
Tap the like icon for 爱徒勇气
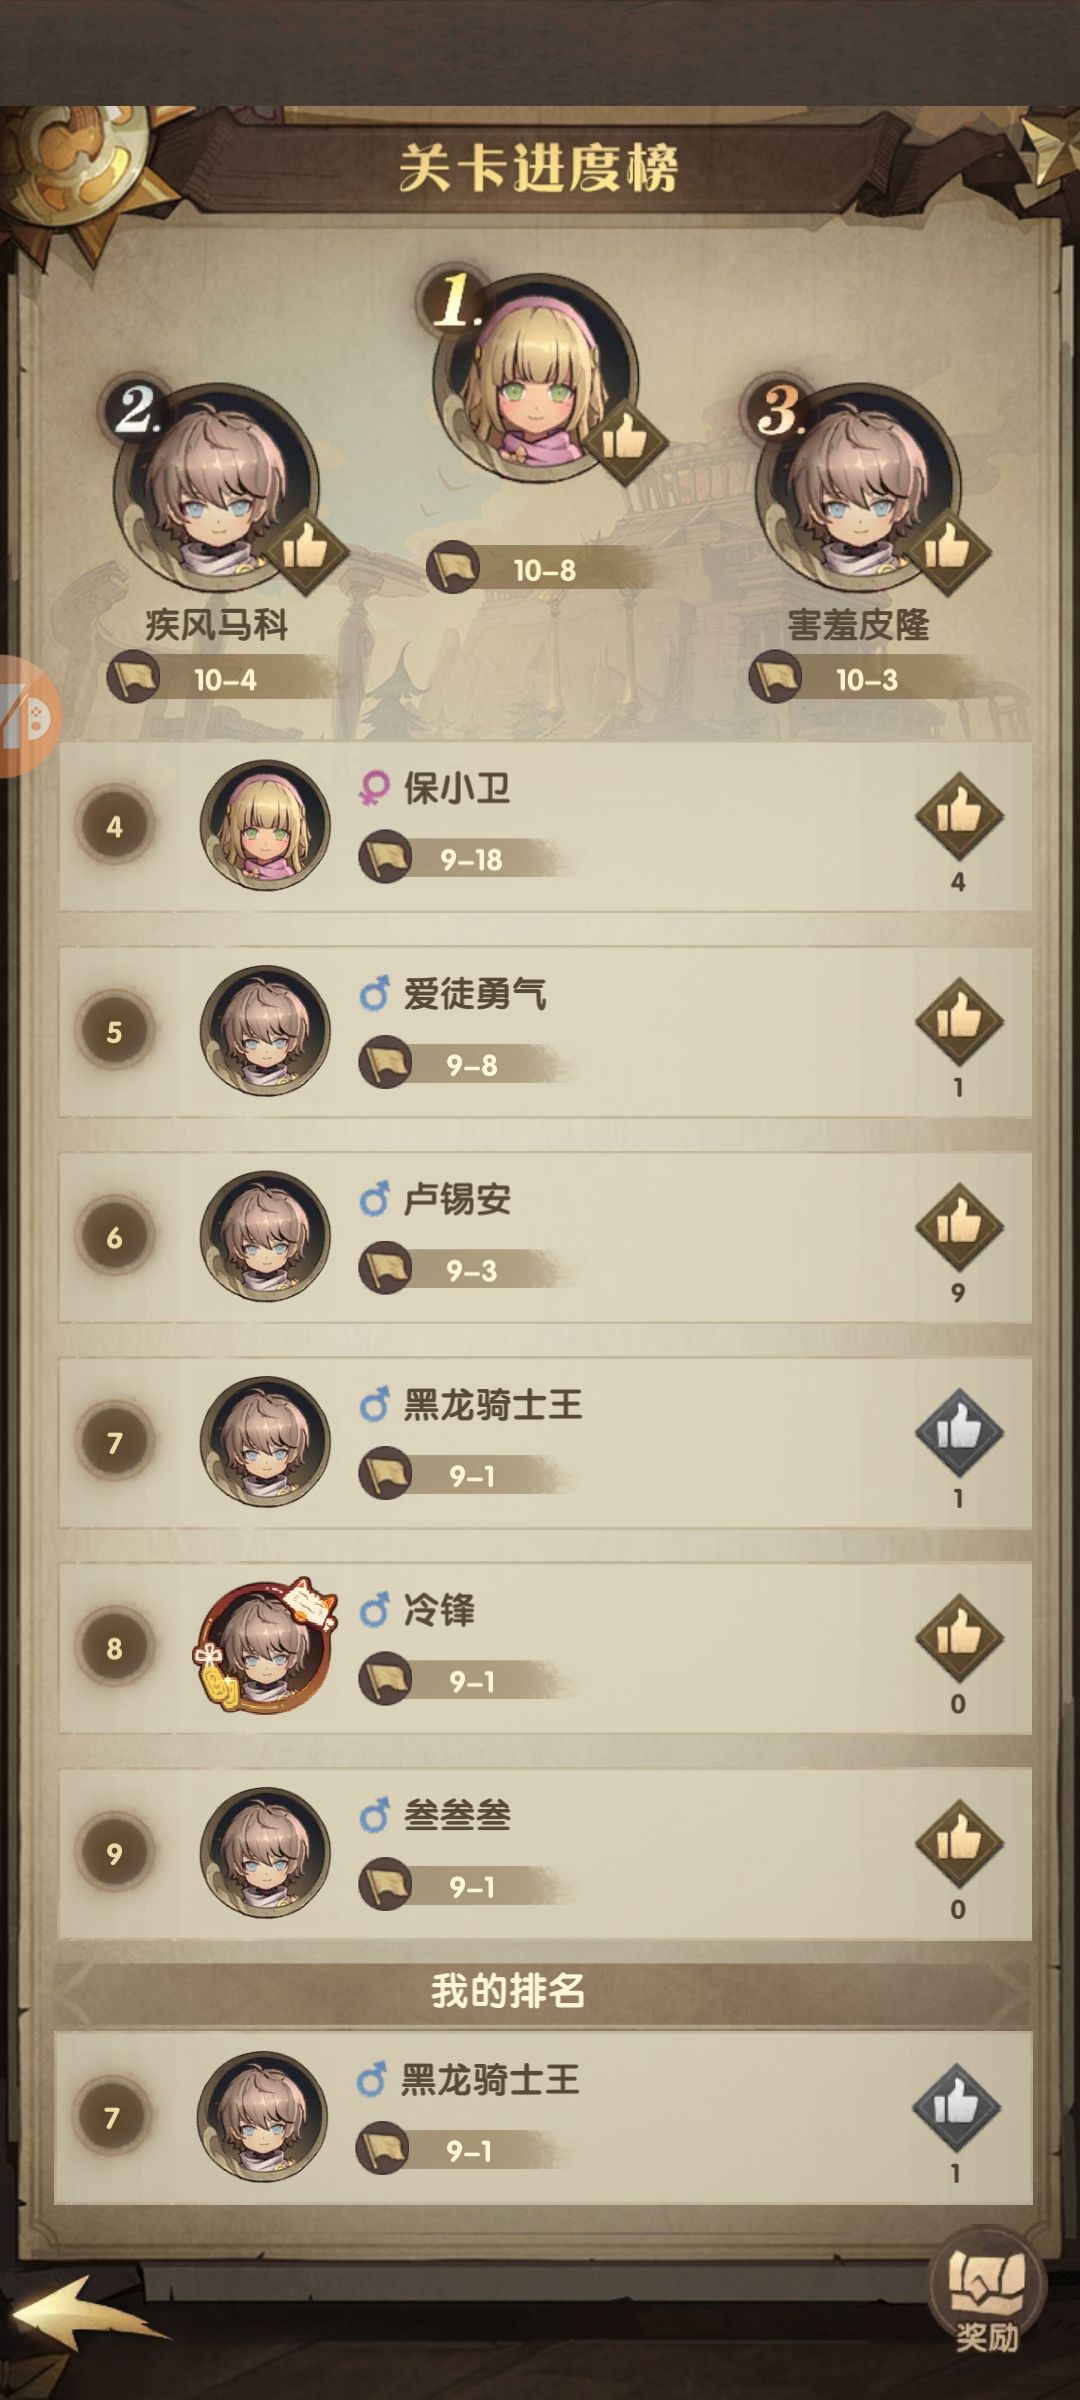click(x=959, y=1020)
